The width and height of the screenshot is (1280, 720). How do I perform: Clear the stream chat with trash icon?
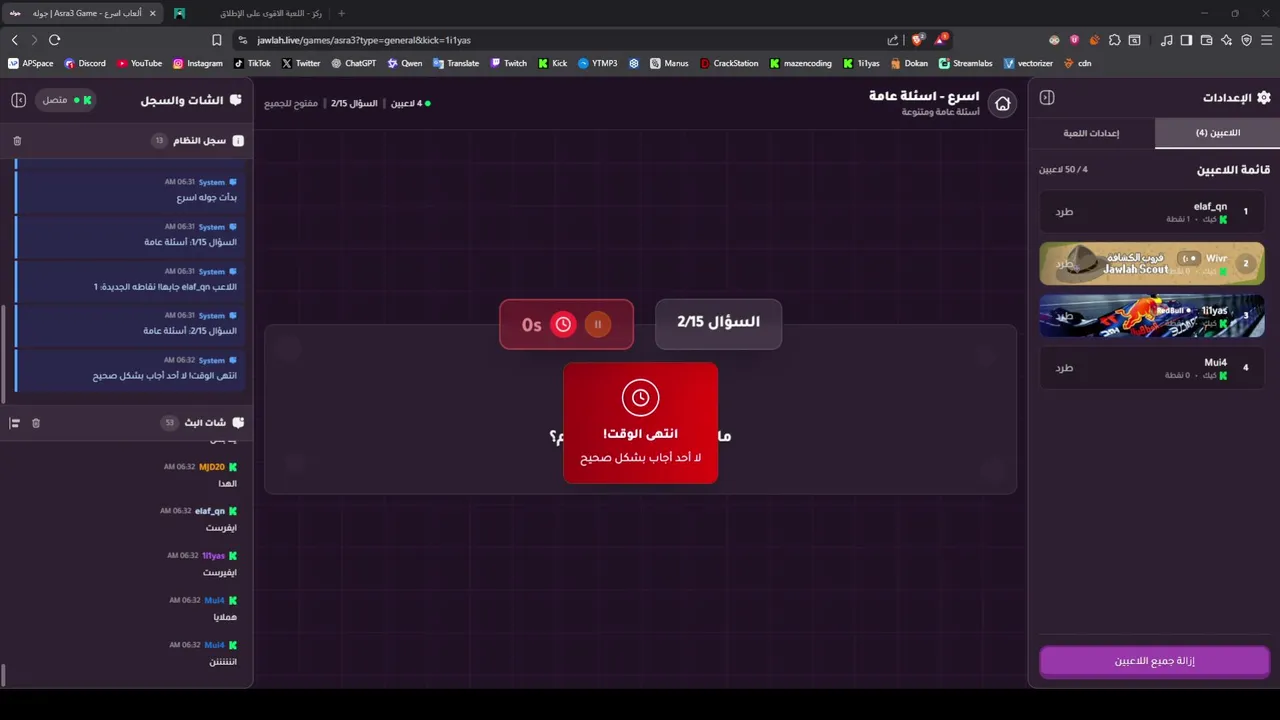point(36,423)
